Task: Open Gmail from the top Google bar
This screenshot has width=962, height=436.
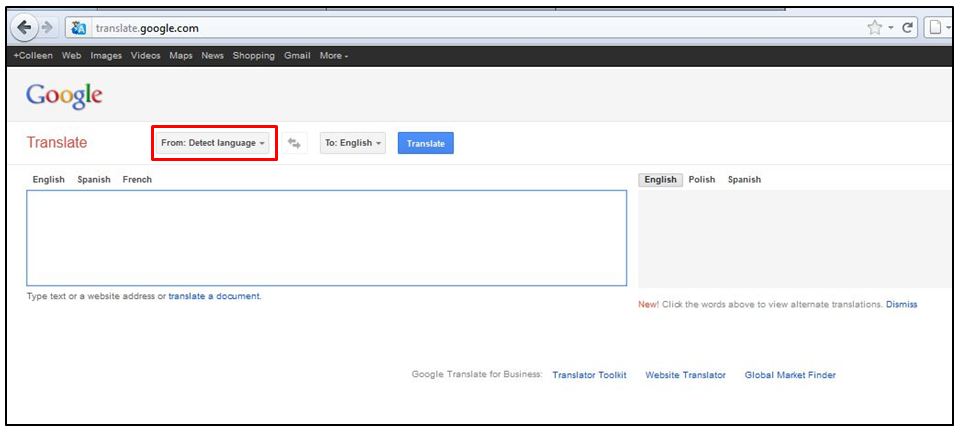Action: coord(297,56)
